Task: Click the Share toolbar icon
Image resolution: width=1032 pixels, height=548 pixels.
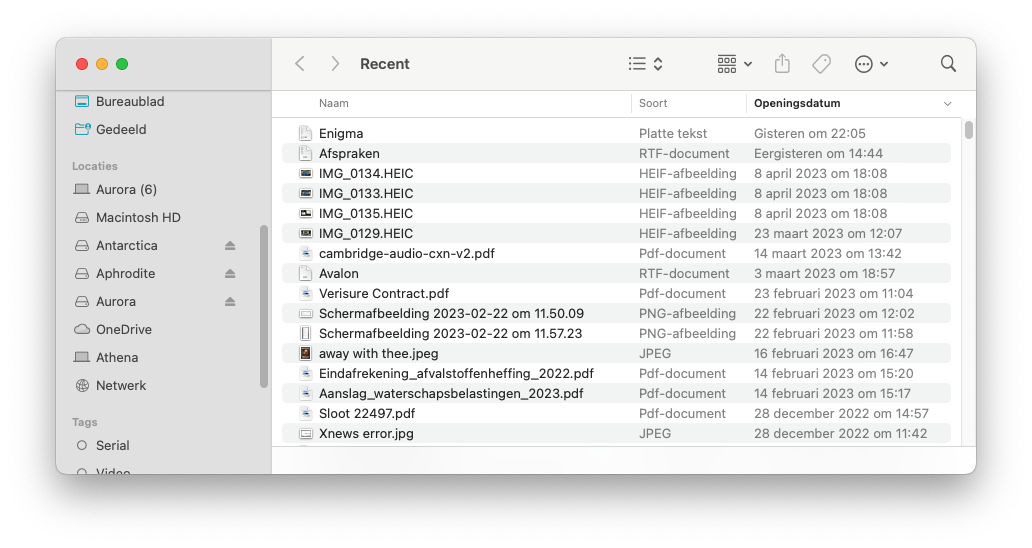Action: (x=782, y=64)
